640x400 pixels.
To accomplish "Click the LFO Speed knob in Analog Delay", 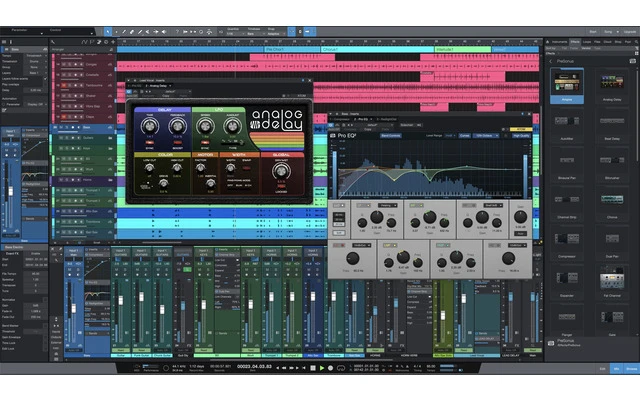I will coord(205,127).
